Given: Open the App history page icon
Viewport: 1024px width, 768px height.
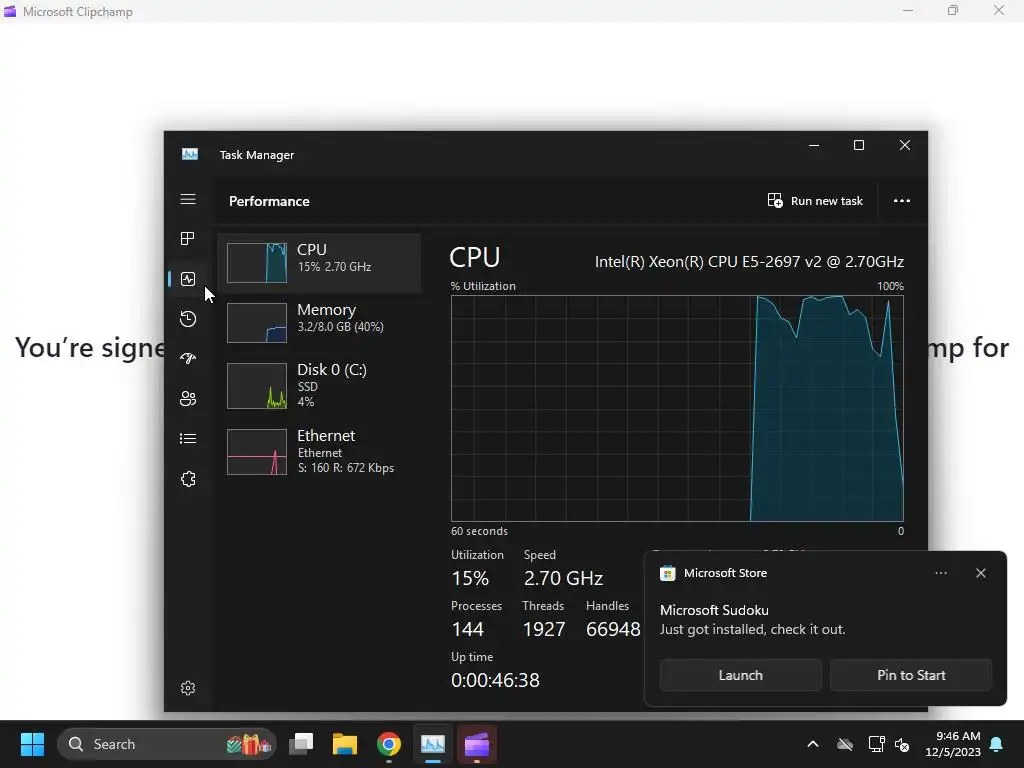Looking at the screenshot, I should (188, 319).
